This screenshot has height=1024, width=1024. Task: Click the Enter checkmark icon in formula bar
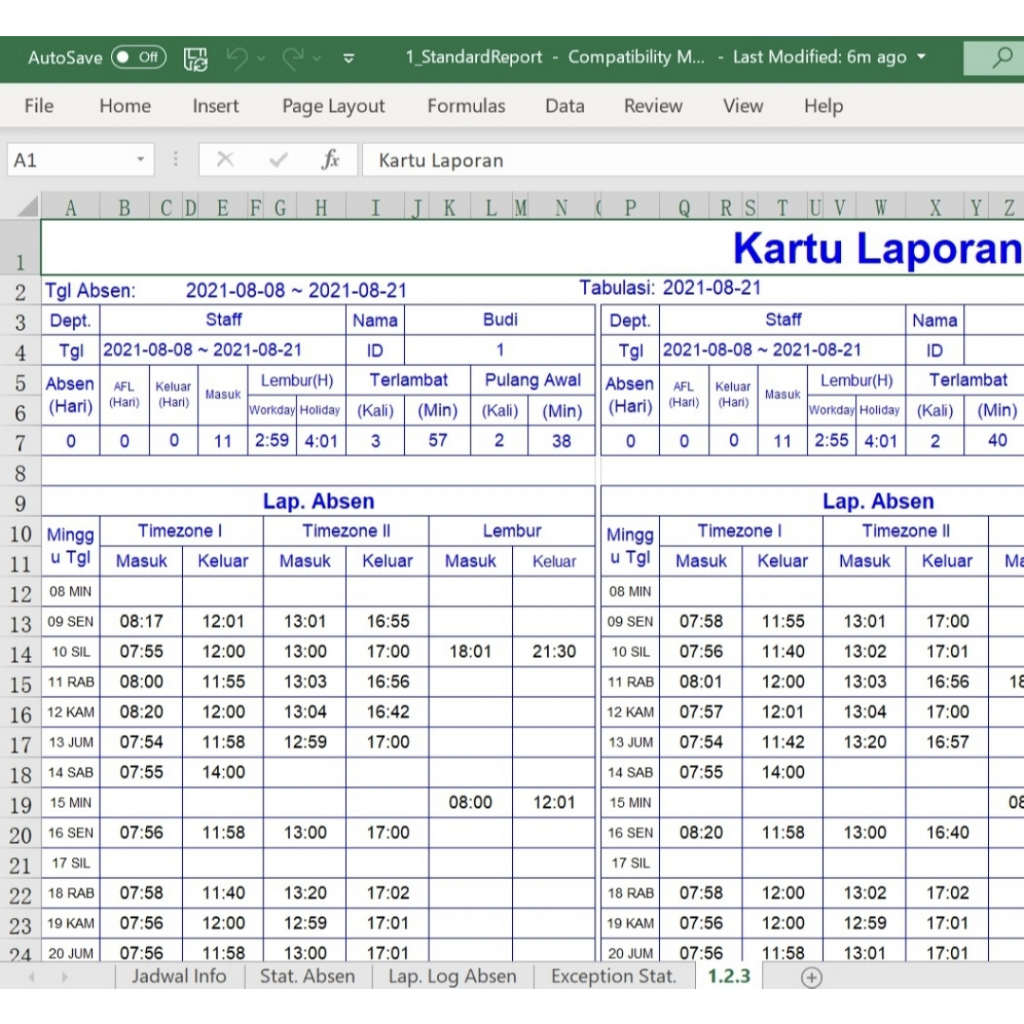coord(278,160)
